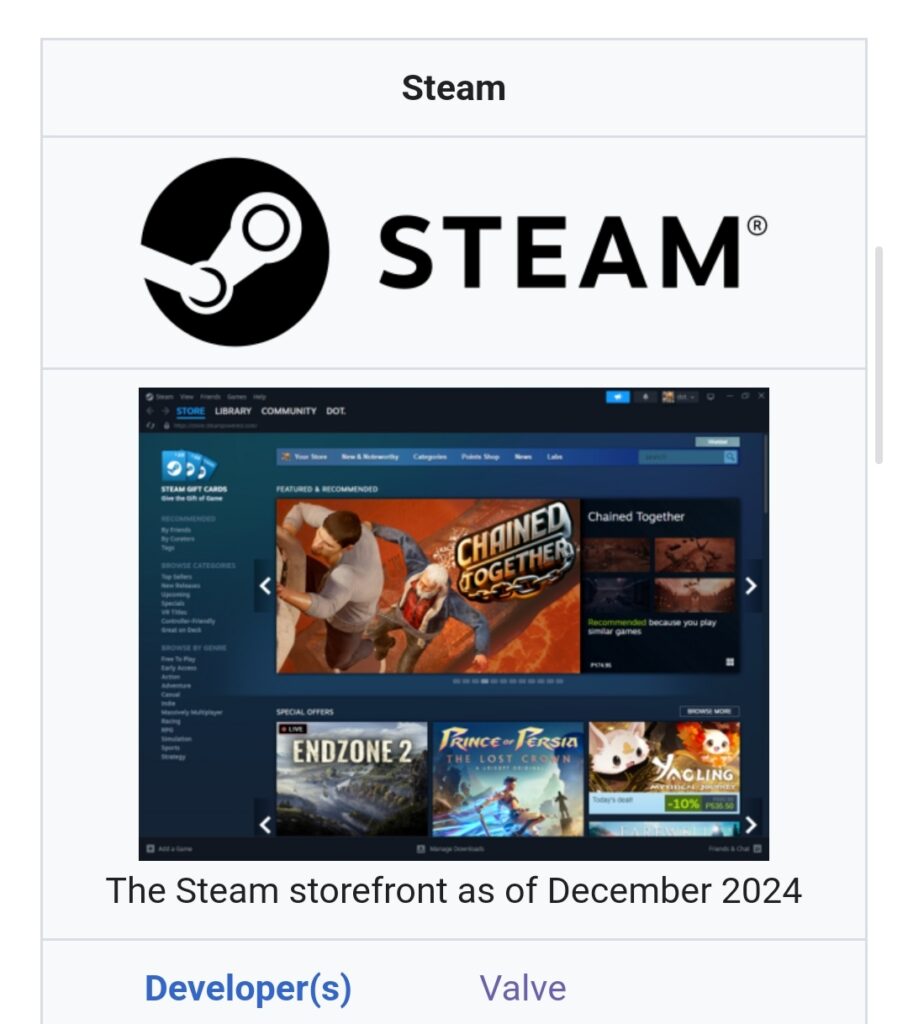Open the dot. account dropdown
The image size is (908, 1024).
pyautogui.click(x=679, y=396)
